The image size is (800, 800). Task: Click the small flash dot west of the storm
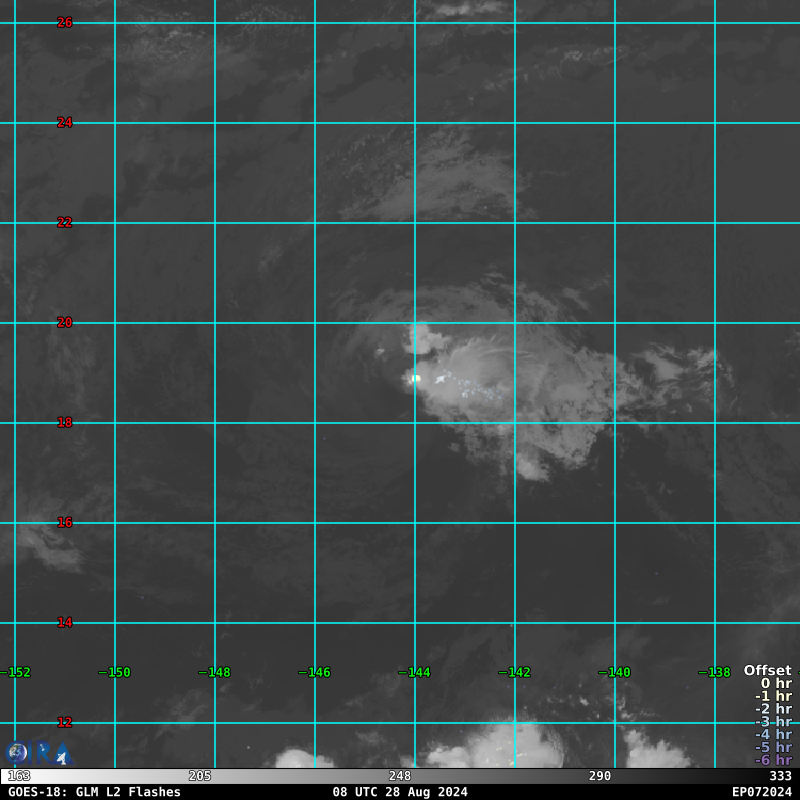coord(379,351)
